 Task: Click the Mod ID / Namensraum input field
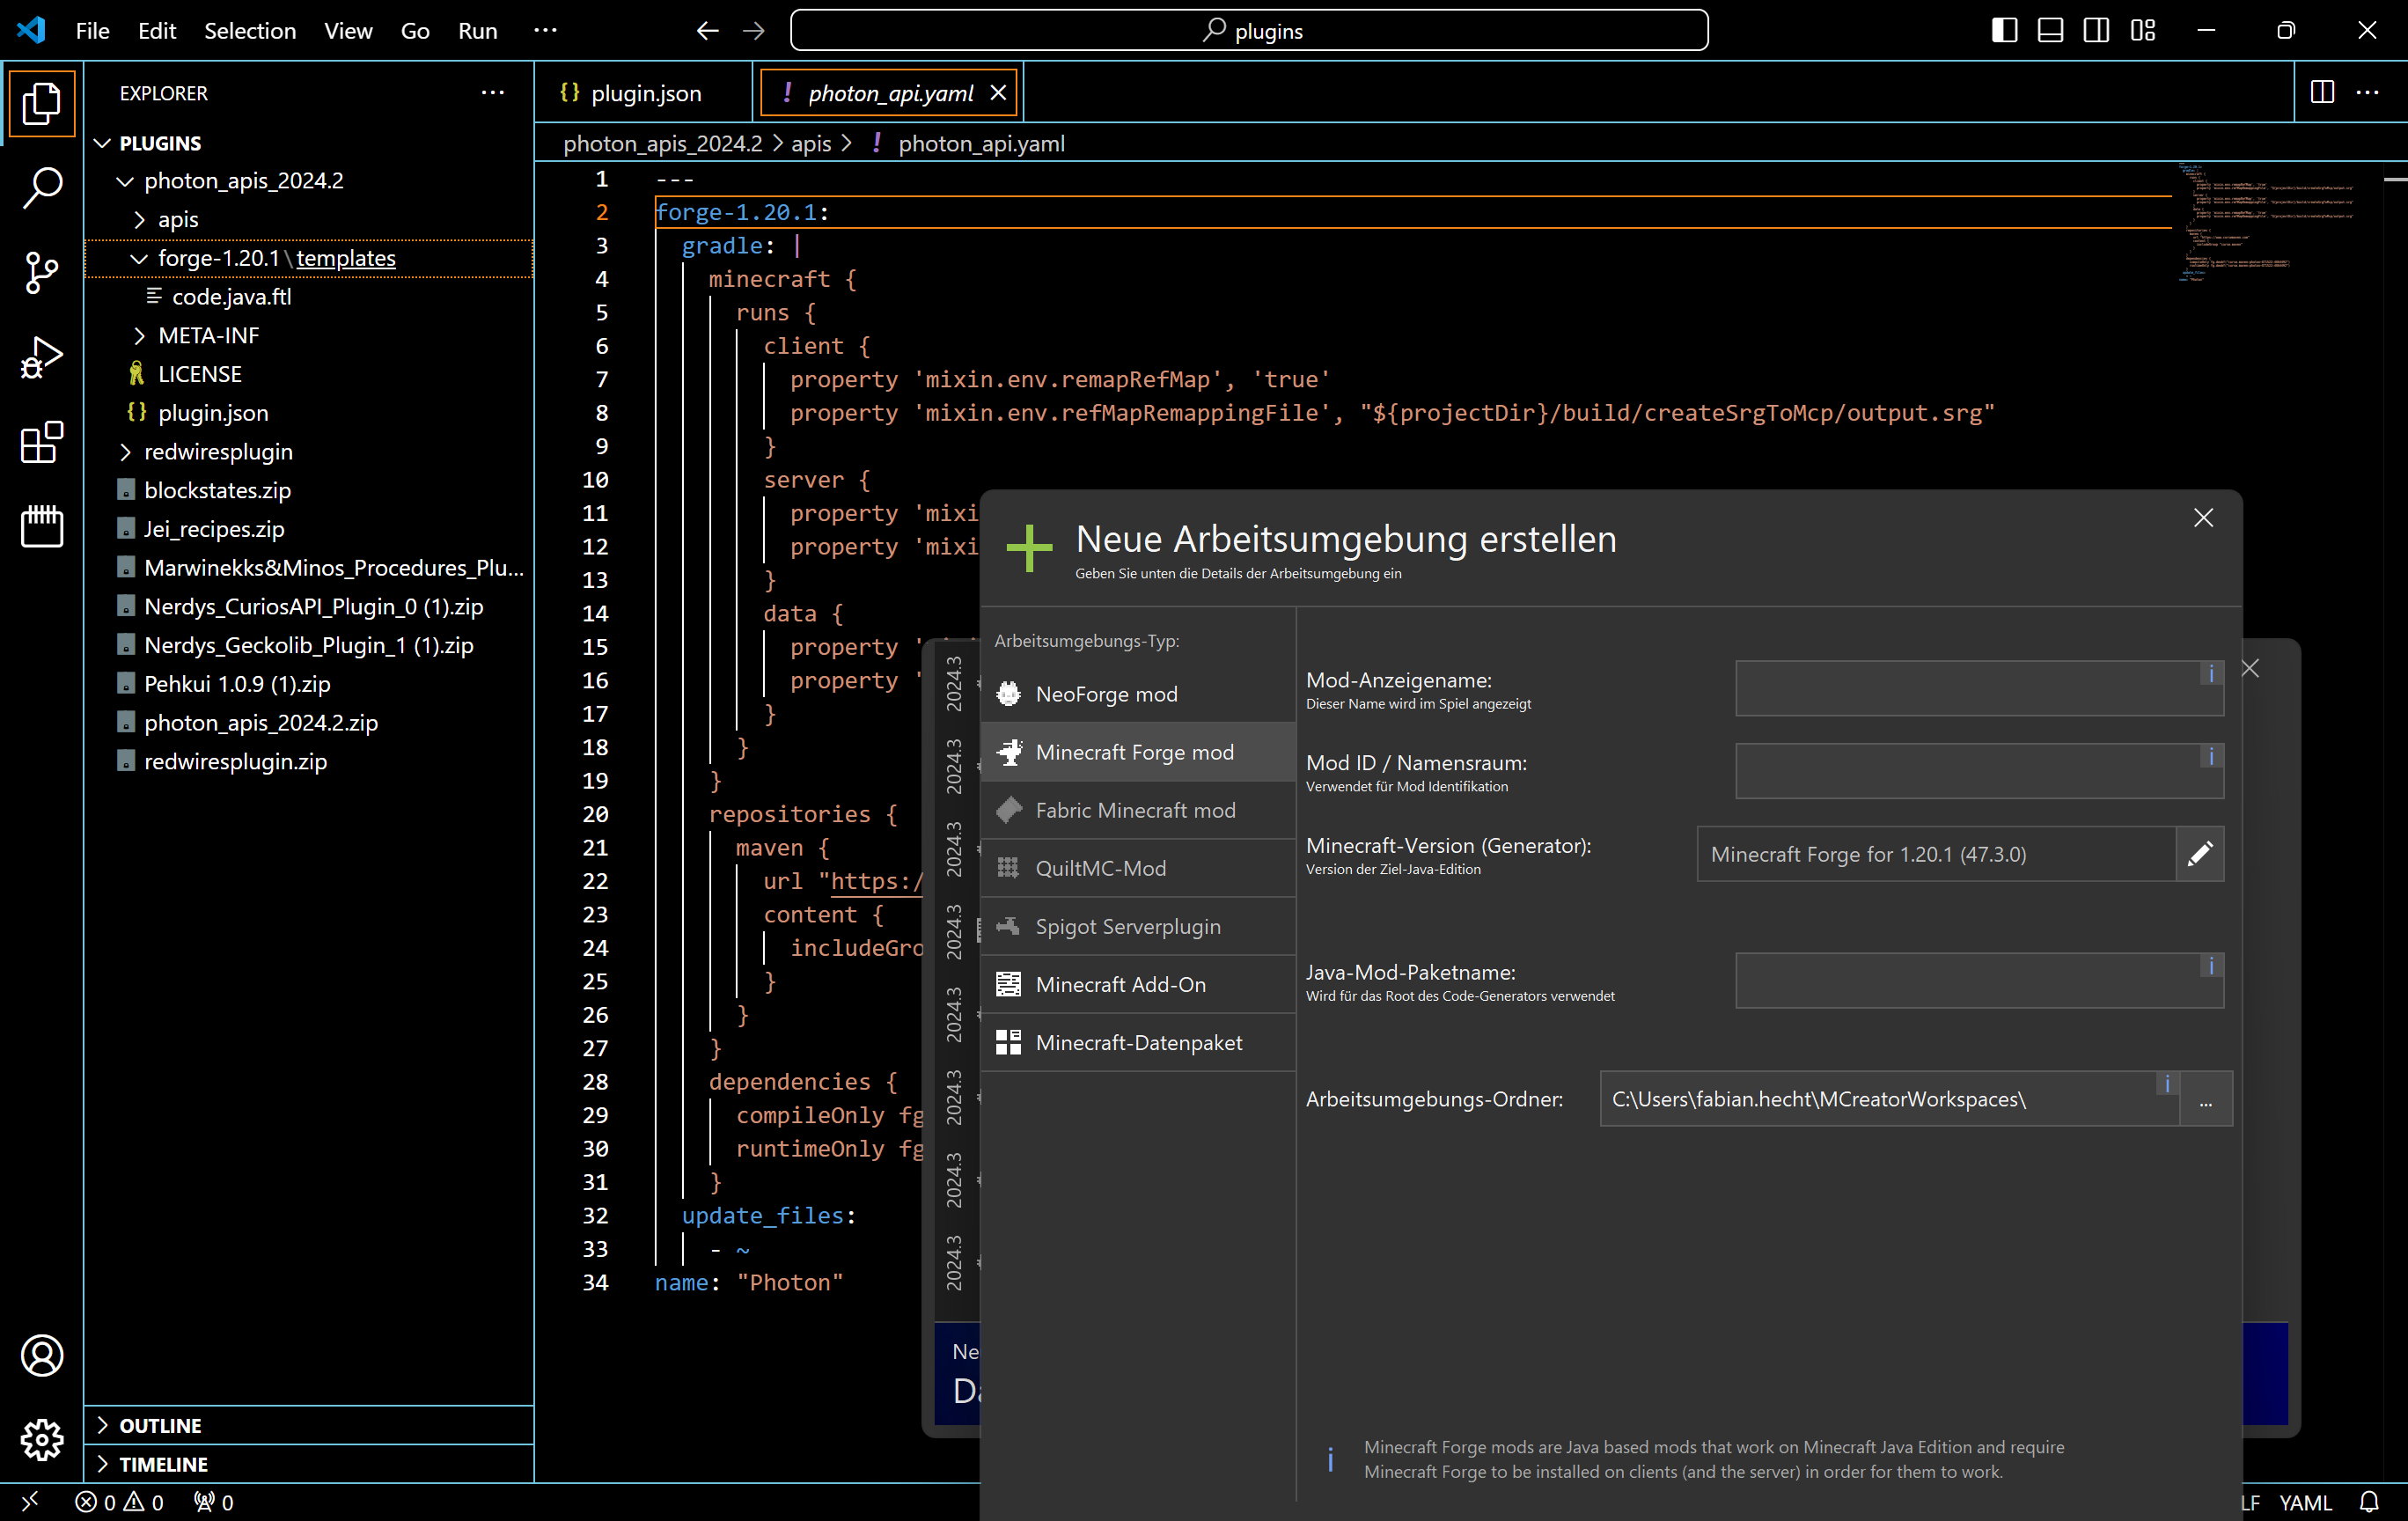(x=1979, y=771)
